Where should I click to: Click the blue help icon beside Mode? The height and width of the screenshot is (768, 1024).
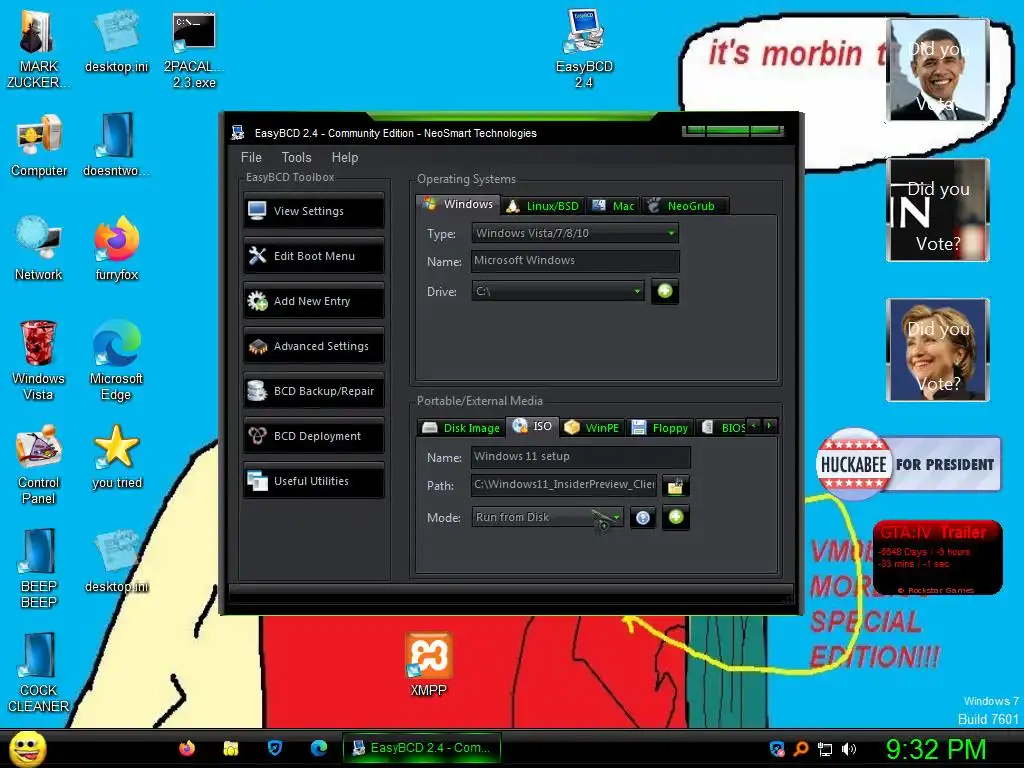(x=643, y=518)
